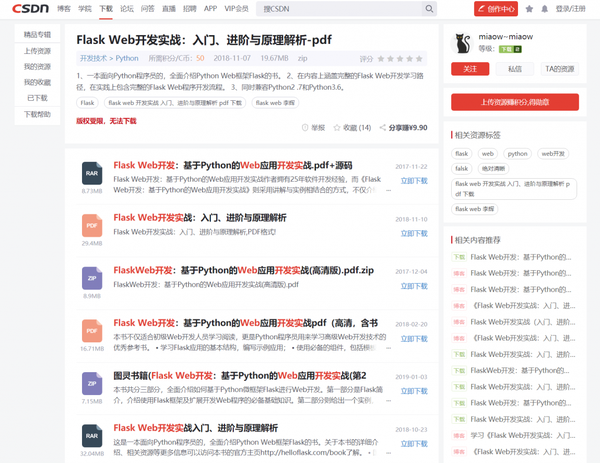Viewport: 600px width, 463px height.
Task: Open VIP会员 in the top navigation
Action: click(x=236, y=8)
